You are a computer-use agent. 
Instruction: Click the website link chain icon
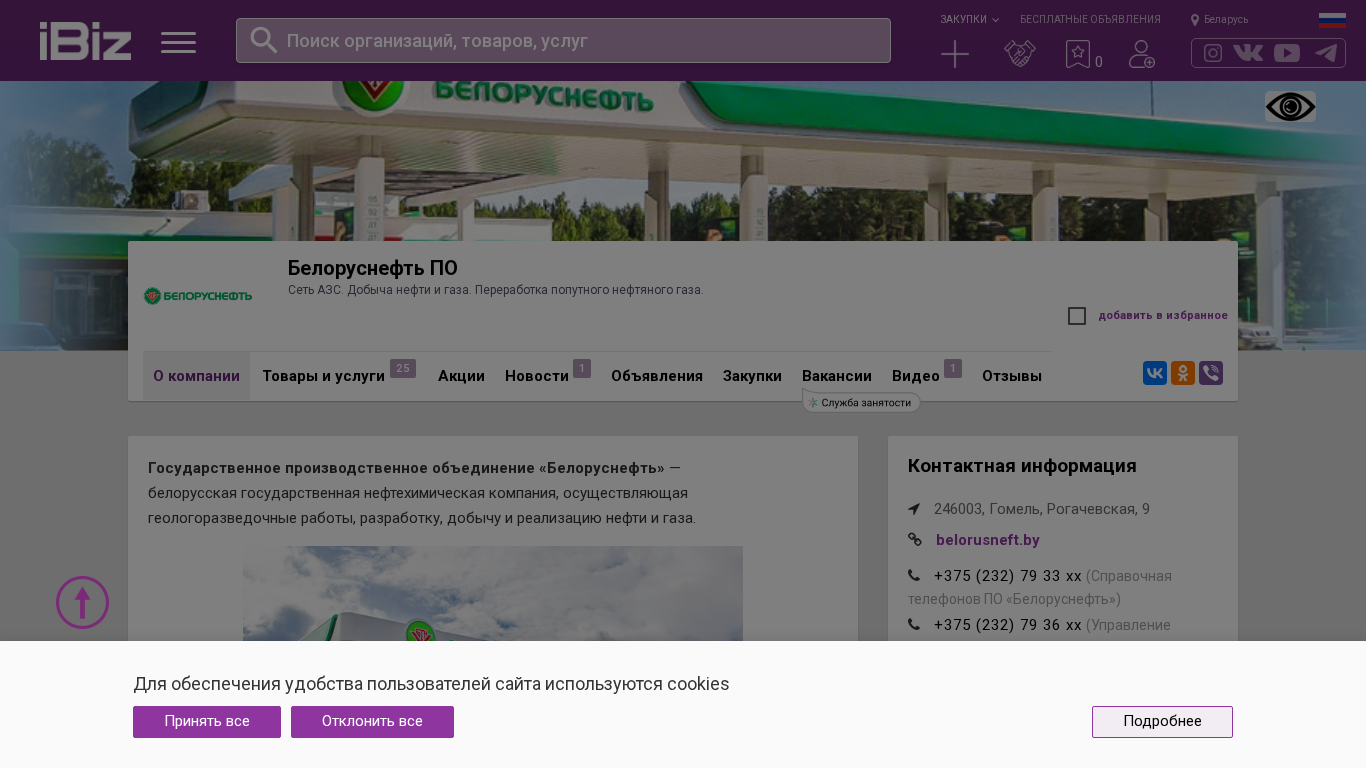point(914,540)
